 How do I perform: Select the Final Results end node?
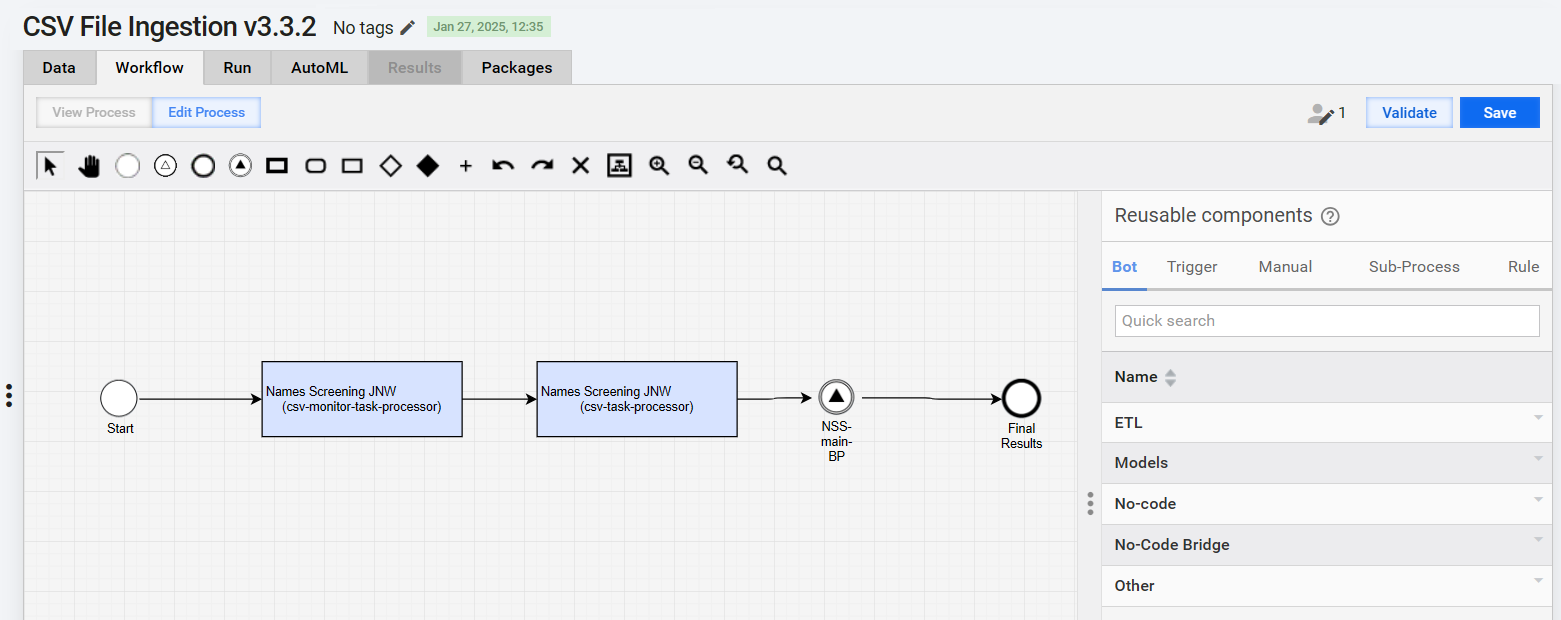click(1021, 398)
